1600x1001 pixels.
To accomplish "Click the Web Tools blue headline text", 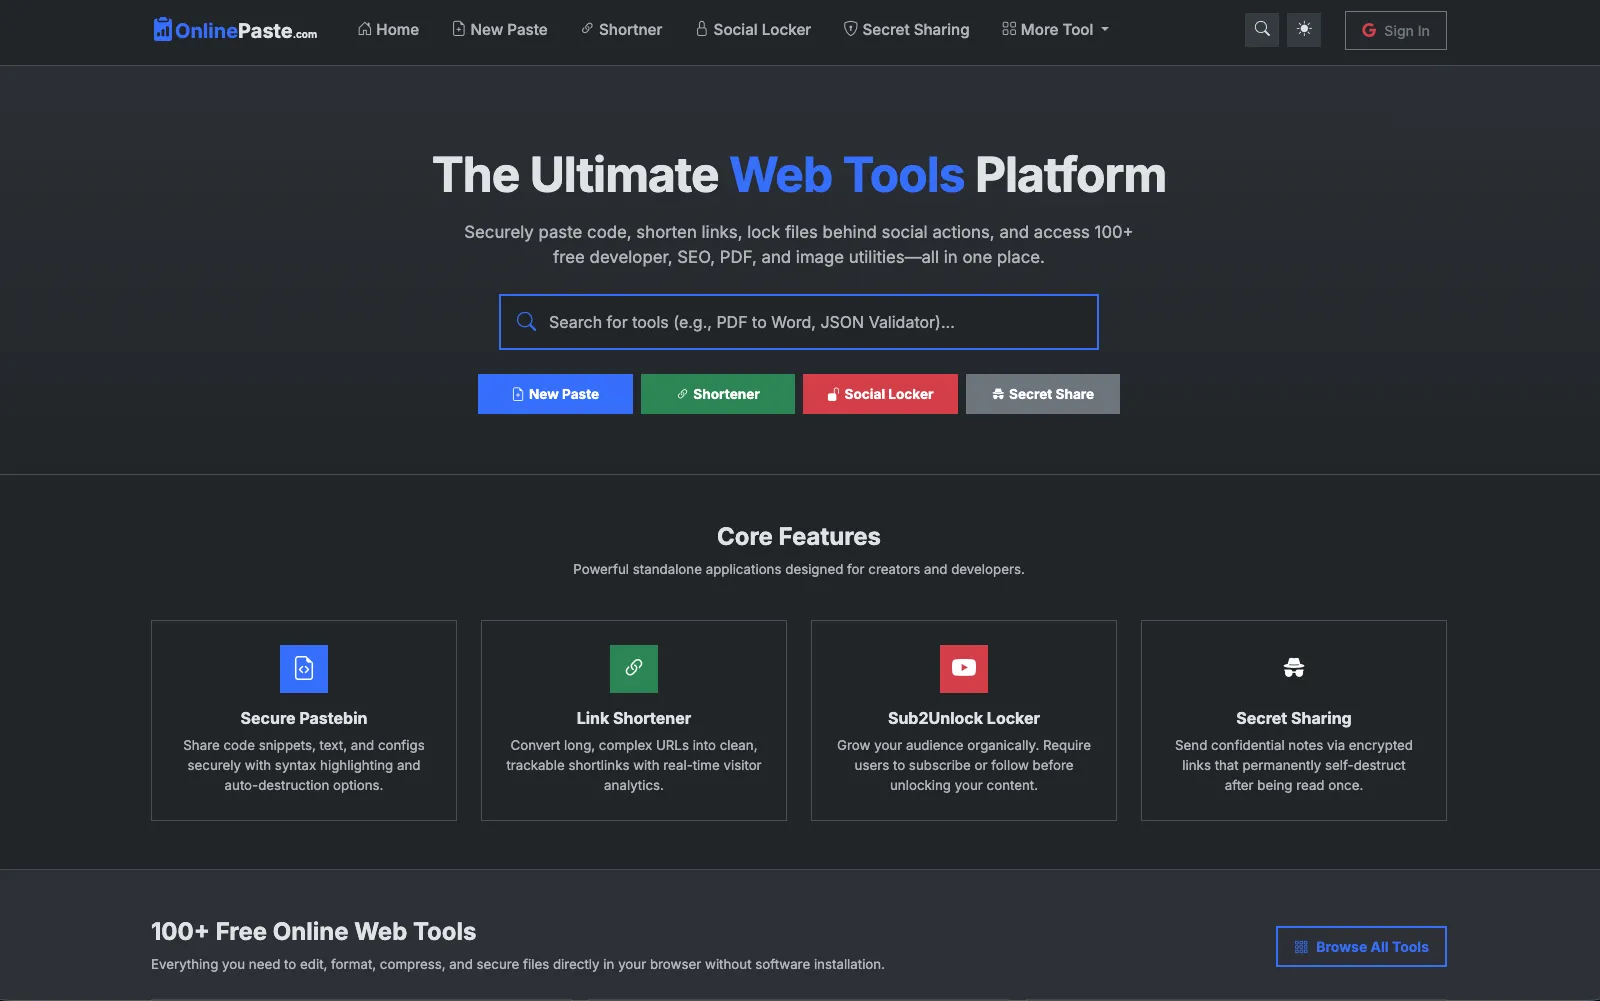I will pyautogui.click(x=847, y=175).
